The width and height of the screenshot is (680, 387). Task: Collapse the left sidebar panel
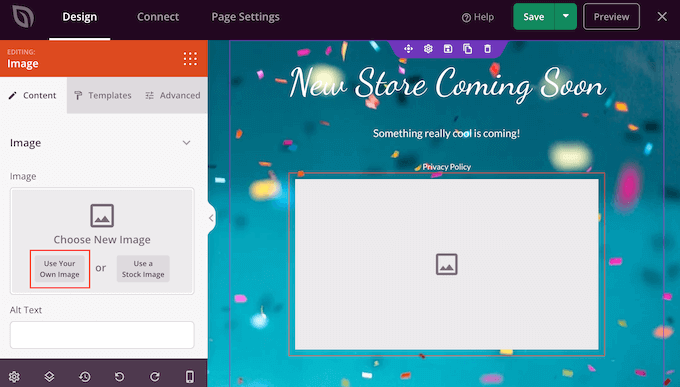point(211,218)
